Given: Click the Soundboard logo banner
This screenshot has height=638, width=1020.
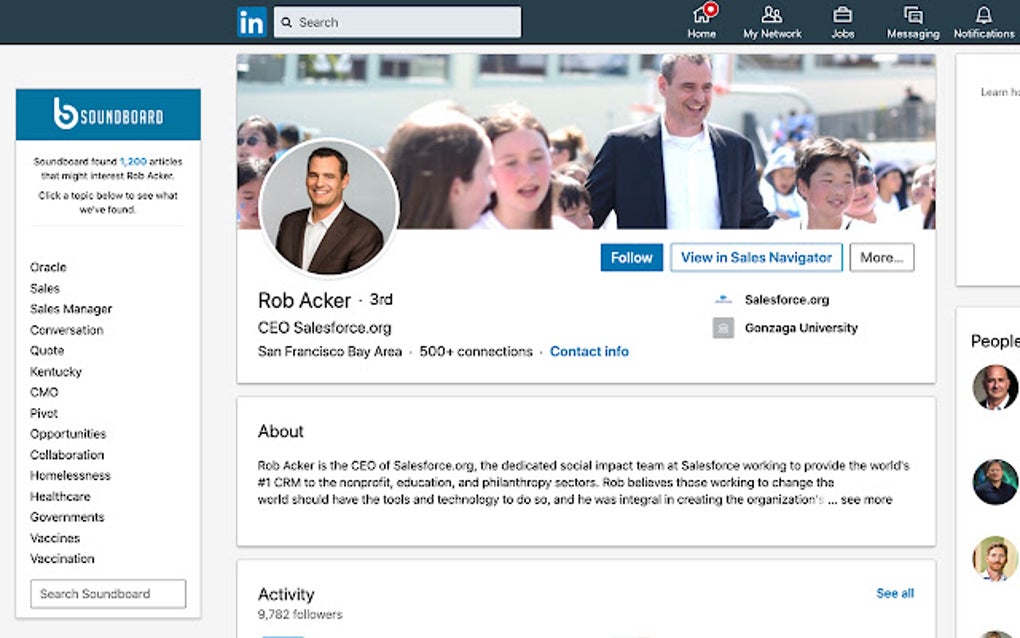Looking at the screenshot, I should point(108,114).
